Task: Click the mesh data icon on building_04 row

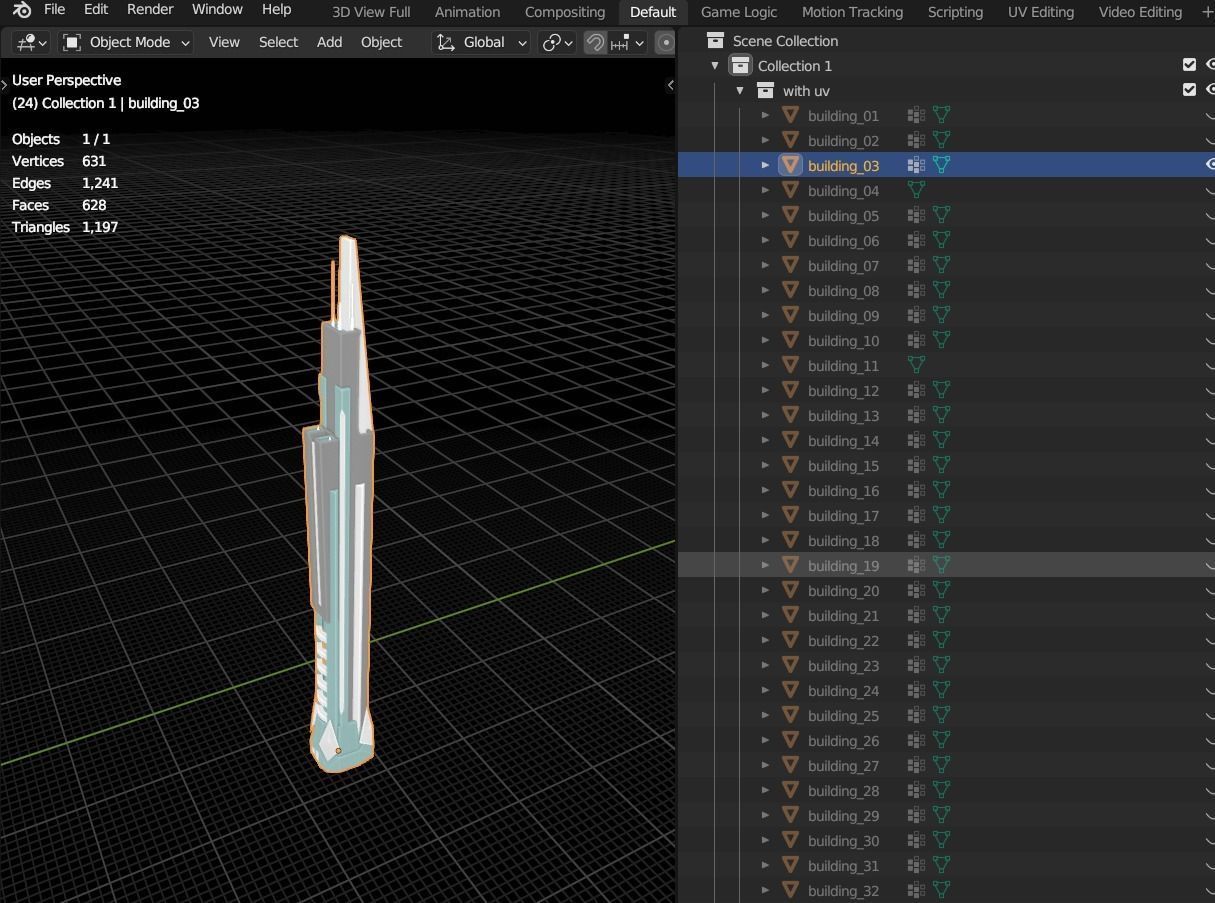Action: pos(915,190)
